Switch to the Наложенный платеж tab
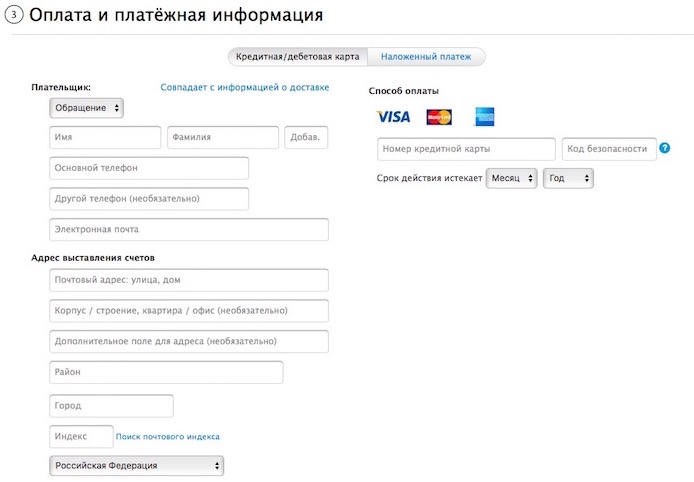Viewport: 694px width, 482px height. 425,57
